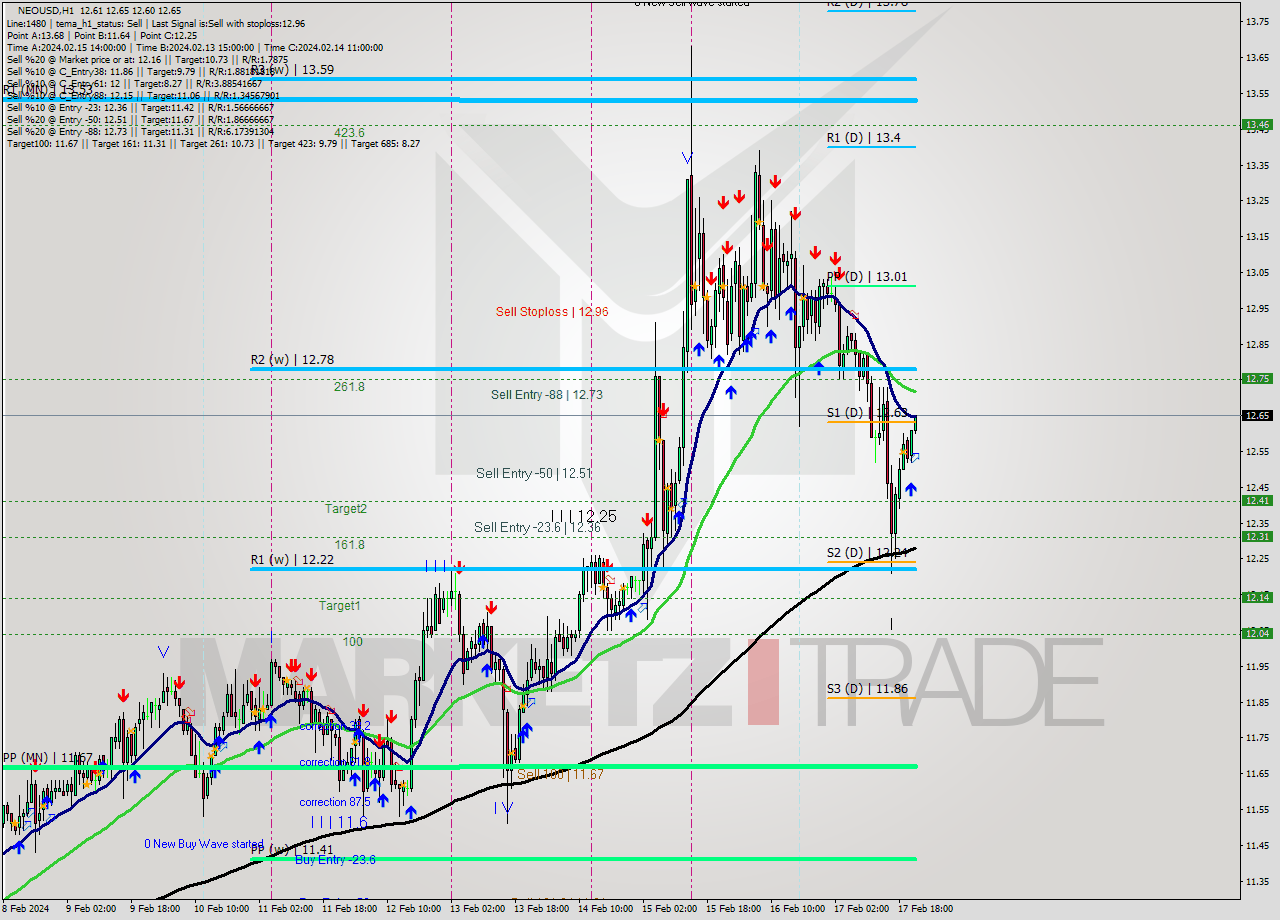
Task: Click the 'R1 (w) | 12.22' weekly resistance label
Action: [292, 560]
